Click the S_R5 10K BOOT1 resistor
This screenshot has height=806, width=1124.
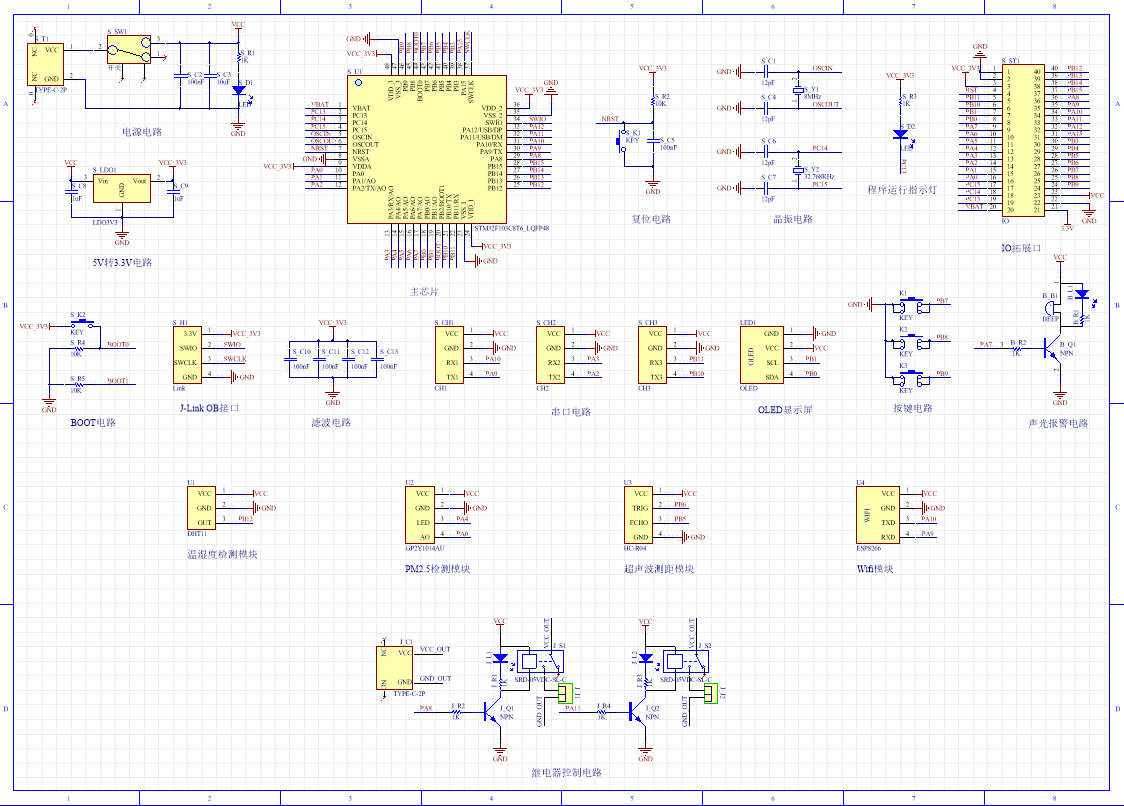coord(77,385)
